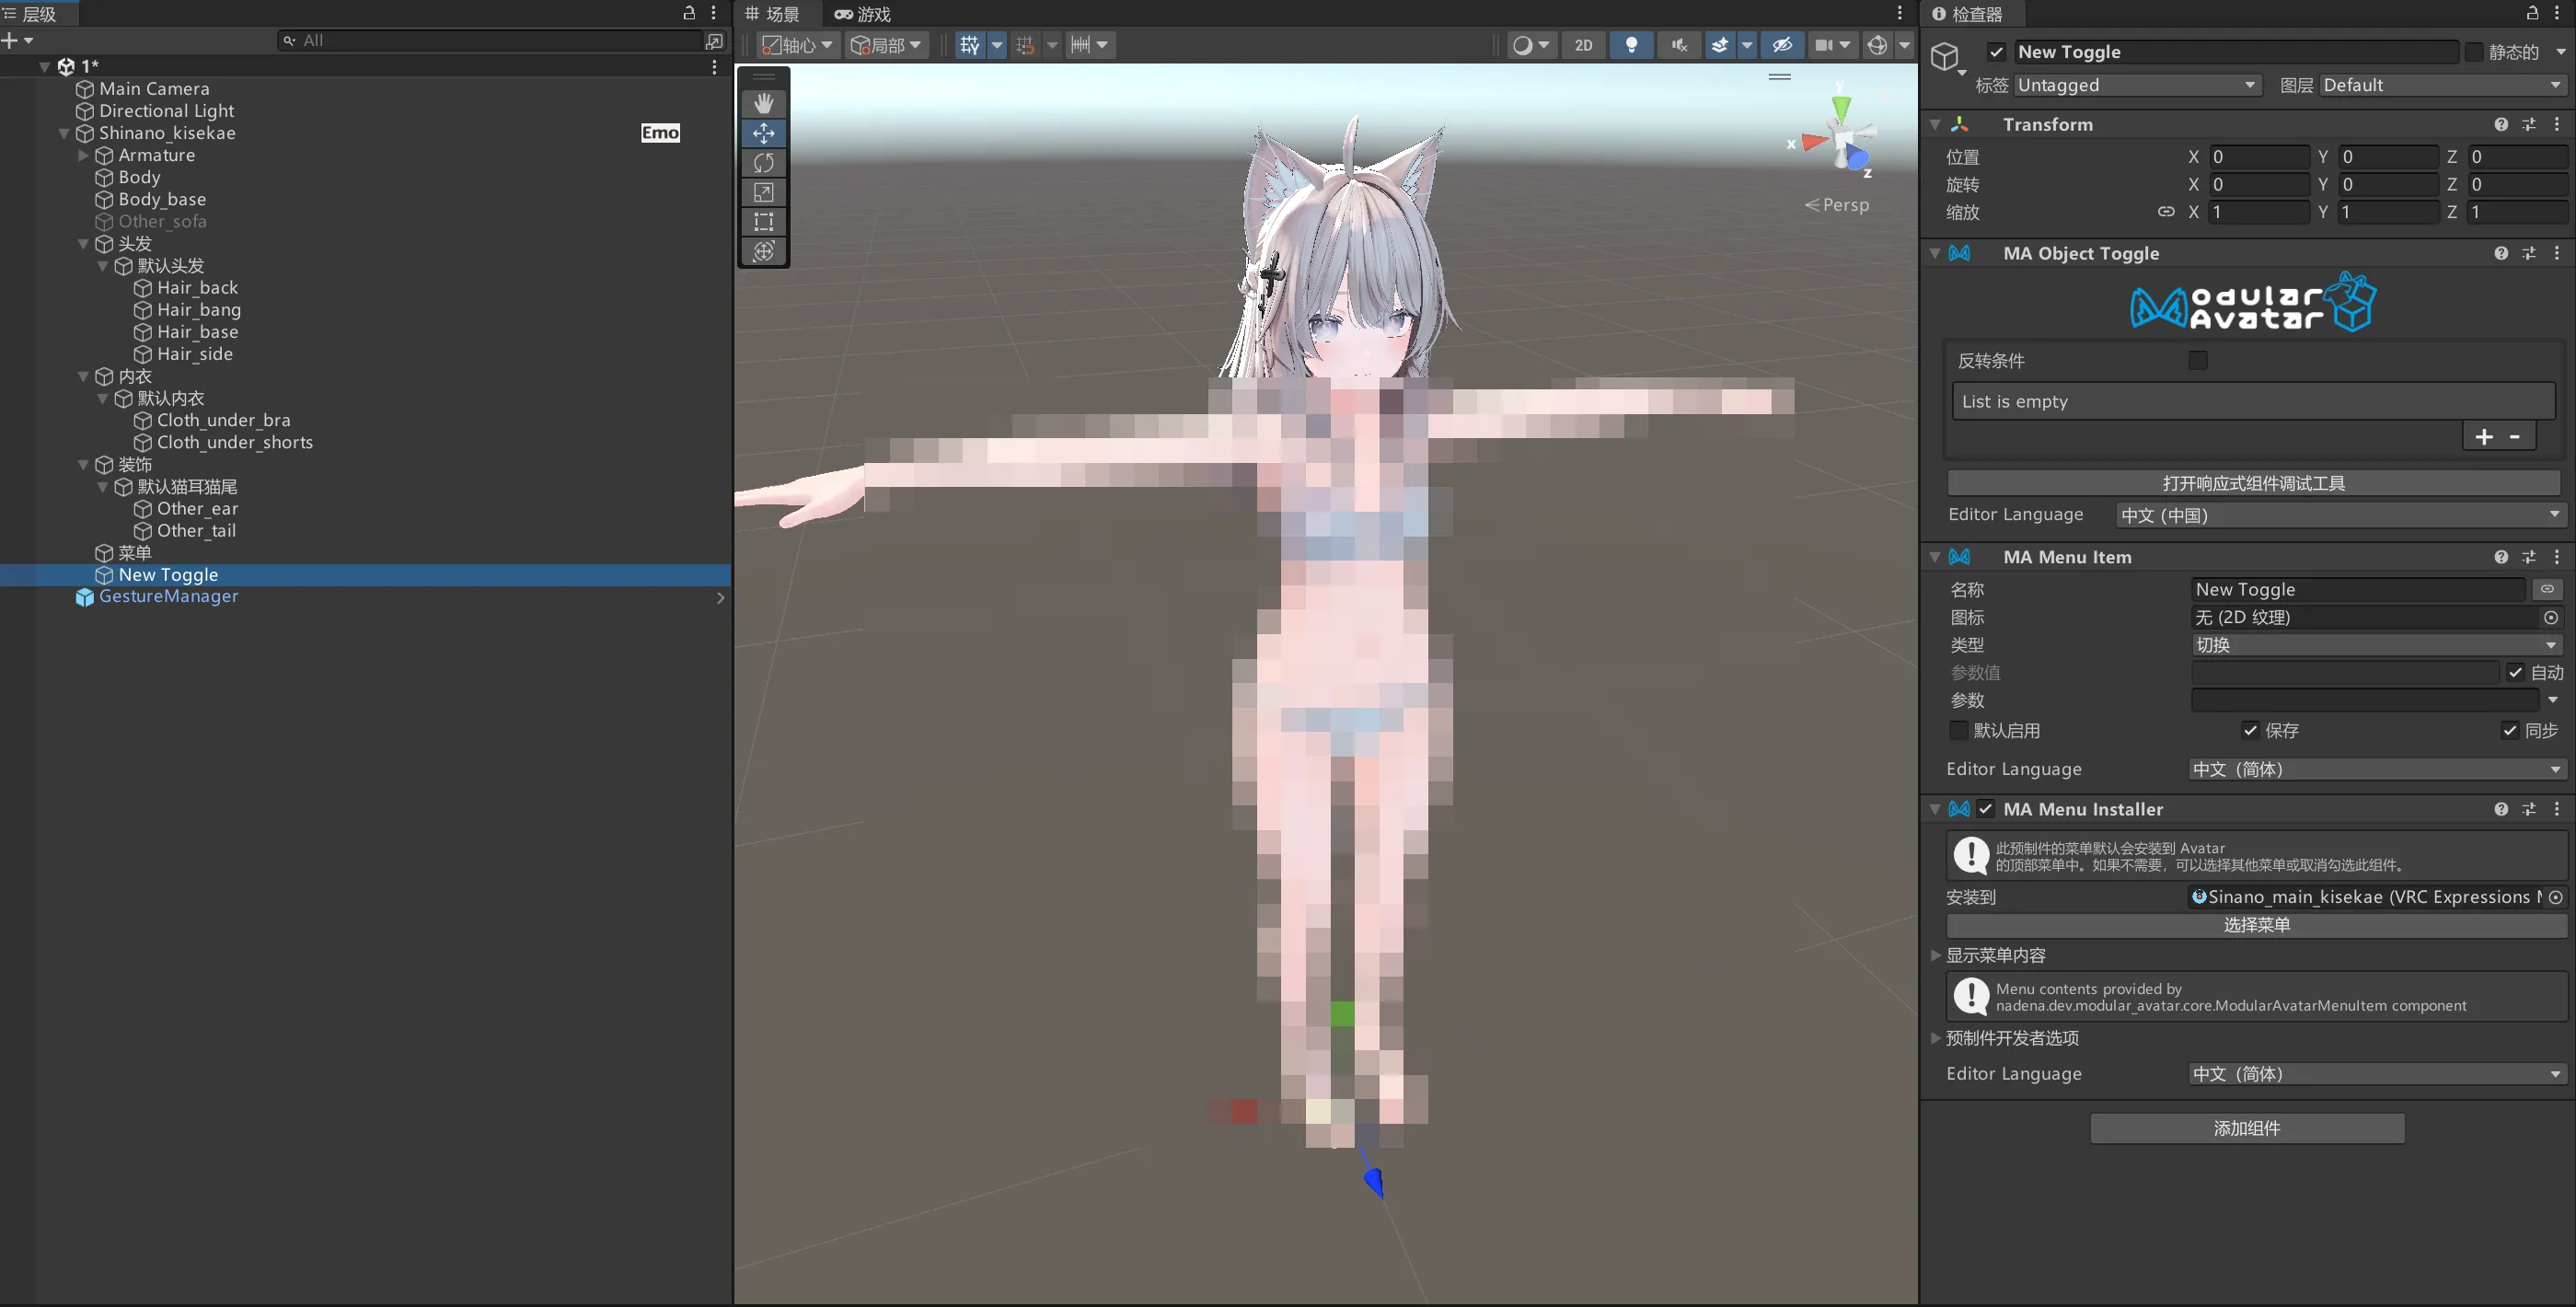Image resolution: width=2576 pixels, height=1307 pixels.
Task: Click the link icon beside name field
Action: point(2547,589)
